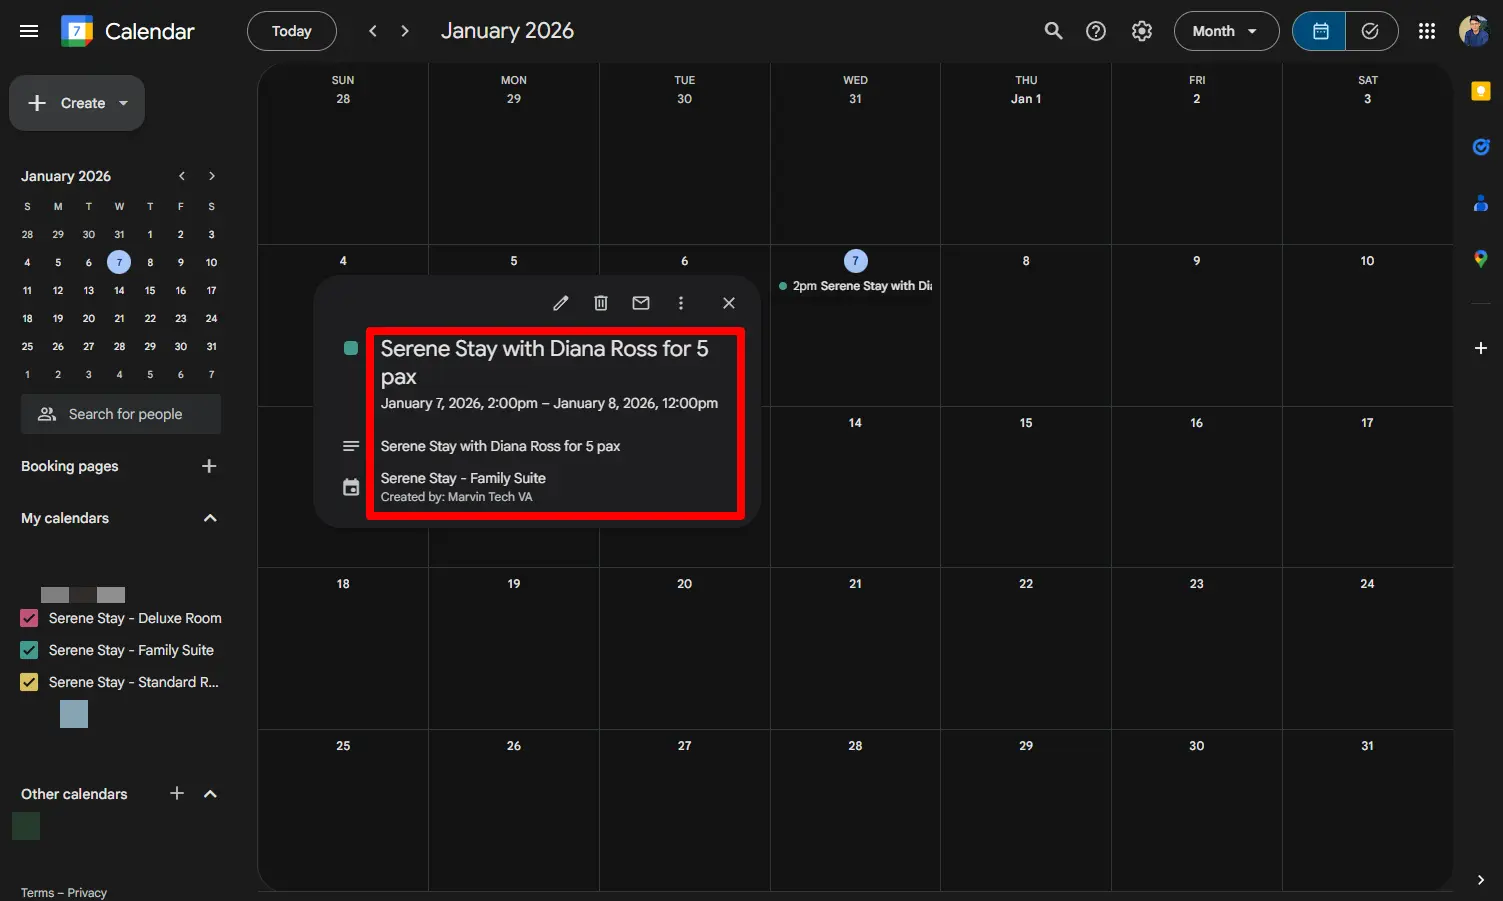Screen dimensions: 1503x901
Task: Disable Serene Stay - Family Suite calendar
Action: click(28, 650)
